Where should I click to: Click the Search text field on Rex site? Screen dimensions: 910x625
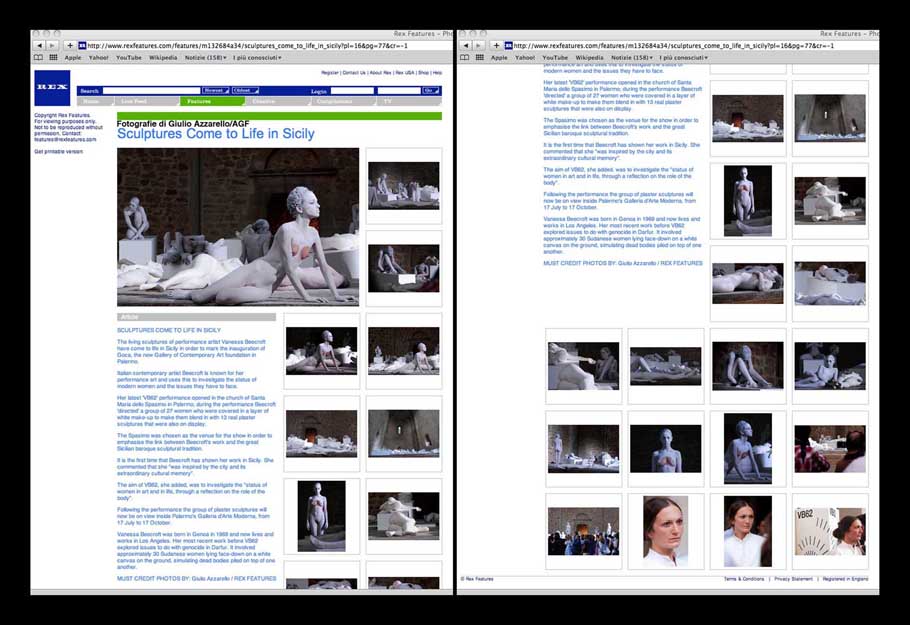coord(151,91)
